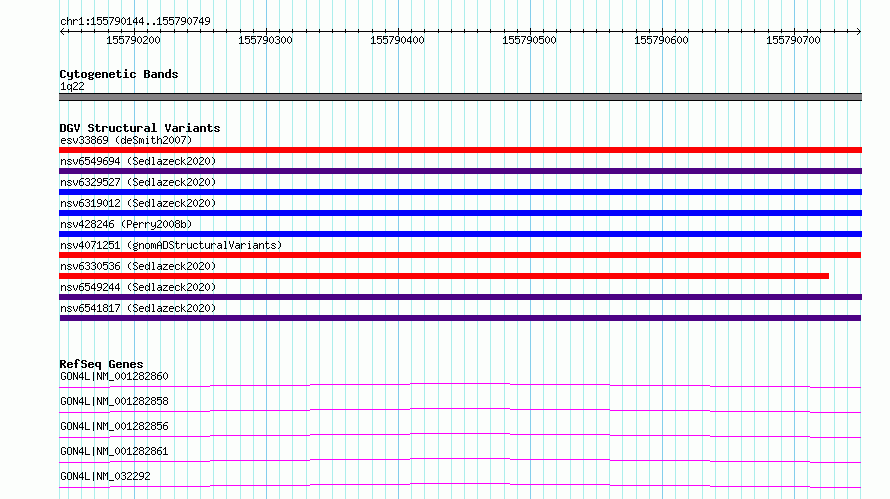Image resolution: width=890 pixels, height=499 pixels.
Task: Click ruler tick label 155790200
Action: pos(133,40)
